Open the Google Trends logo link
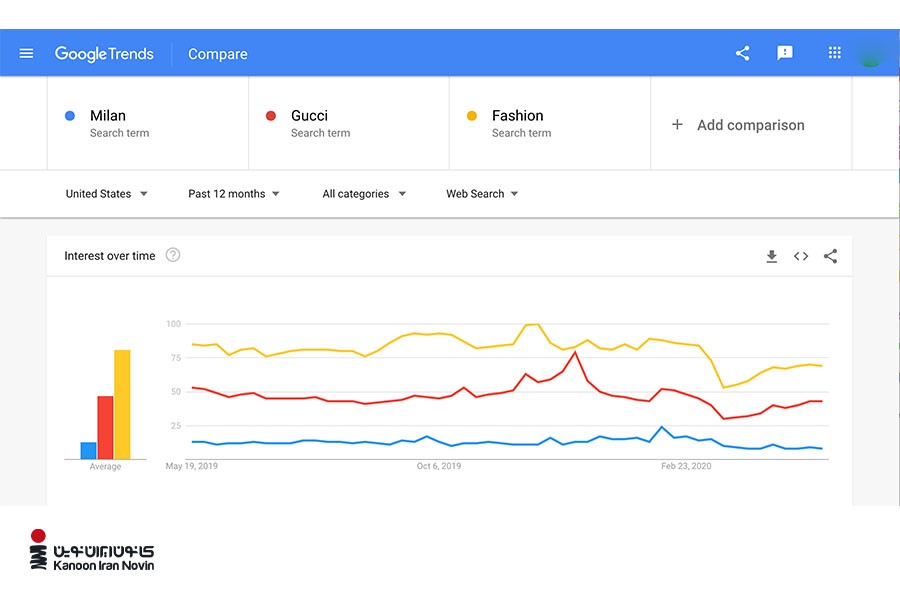Image resolution: width=900 pixels, height=600 pixels. click(x=105, y=53)
